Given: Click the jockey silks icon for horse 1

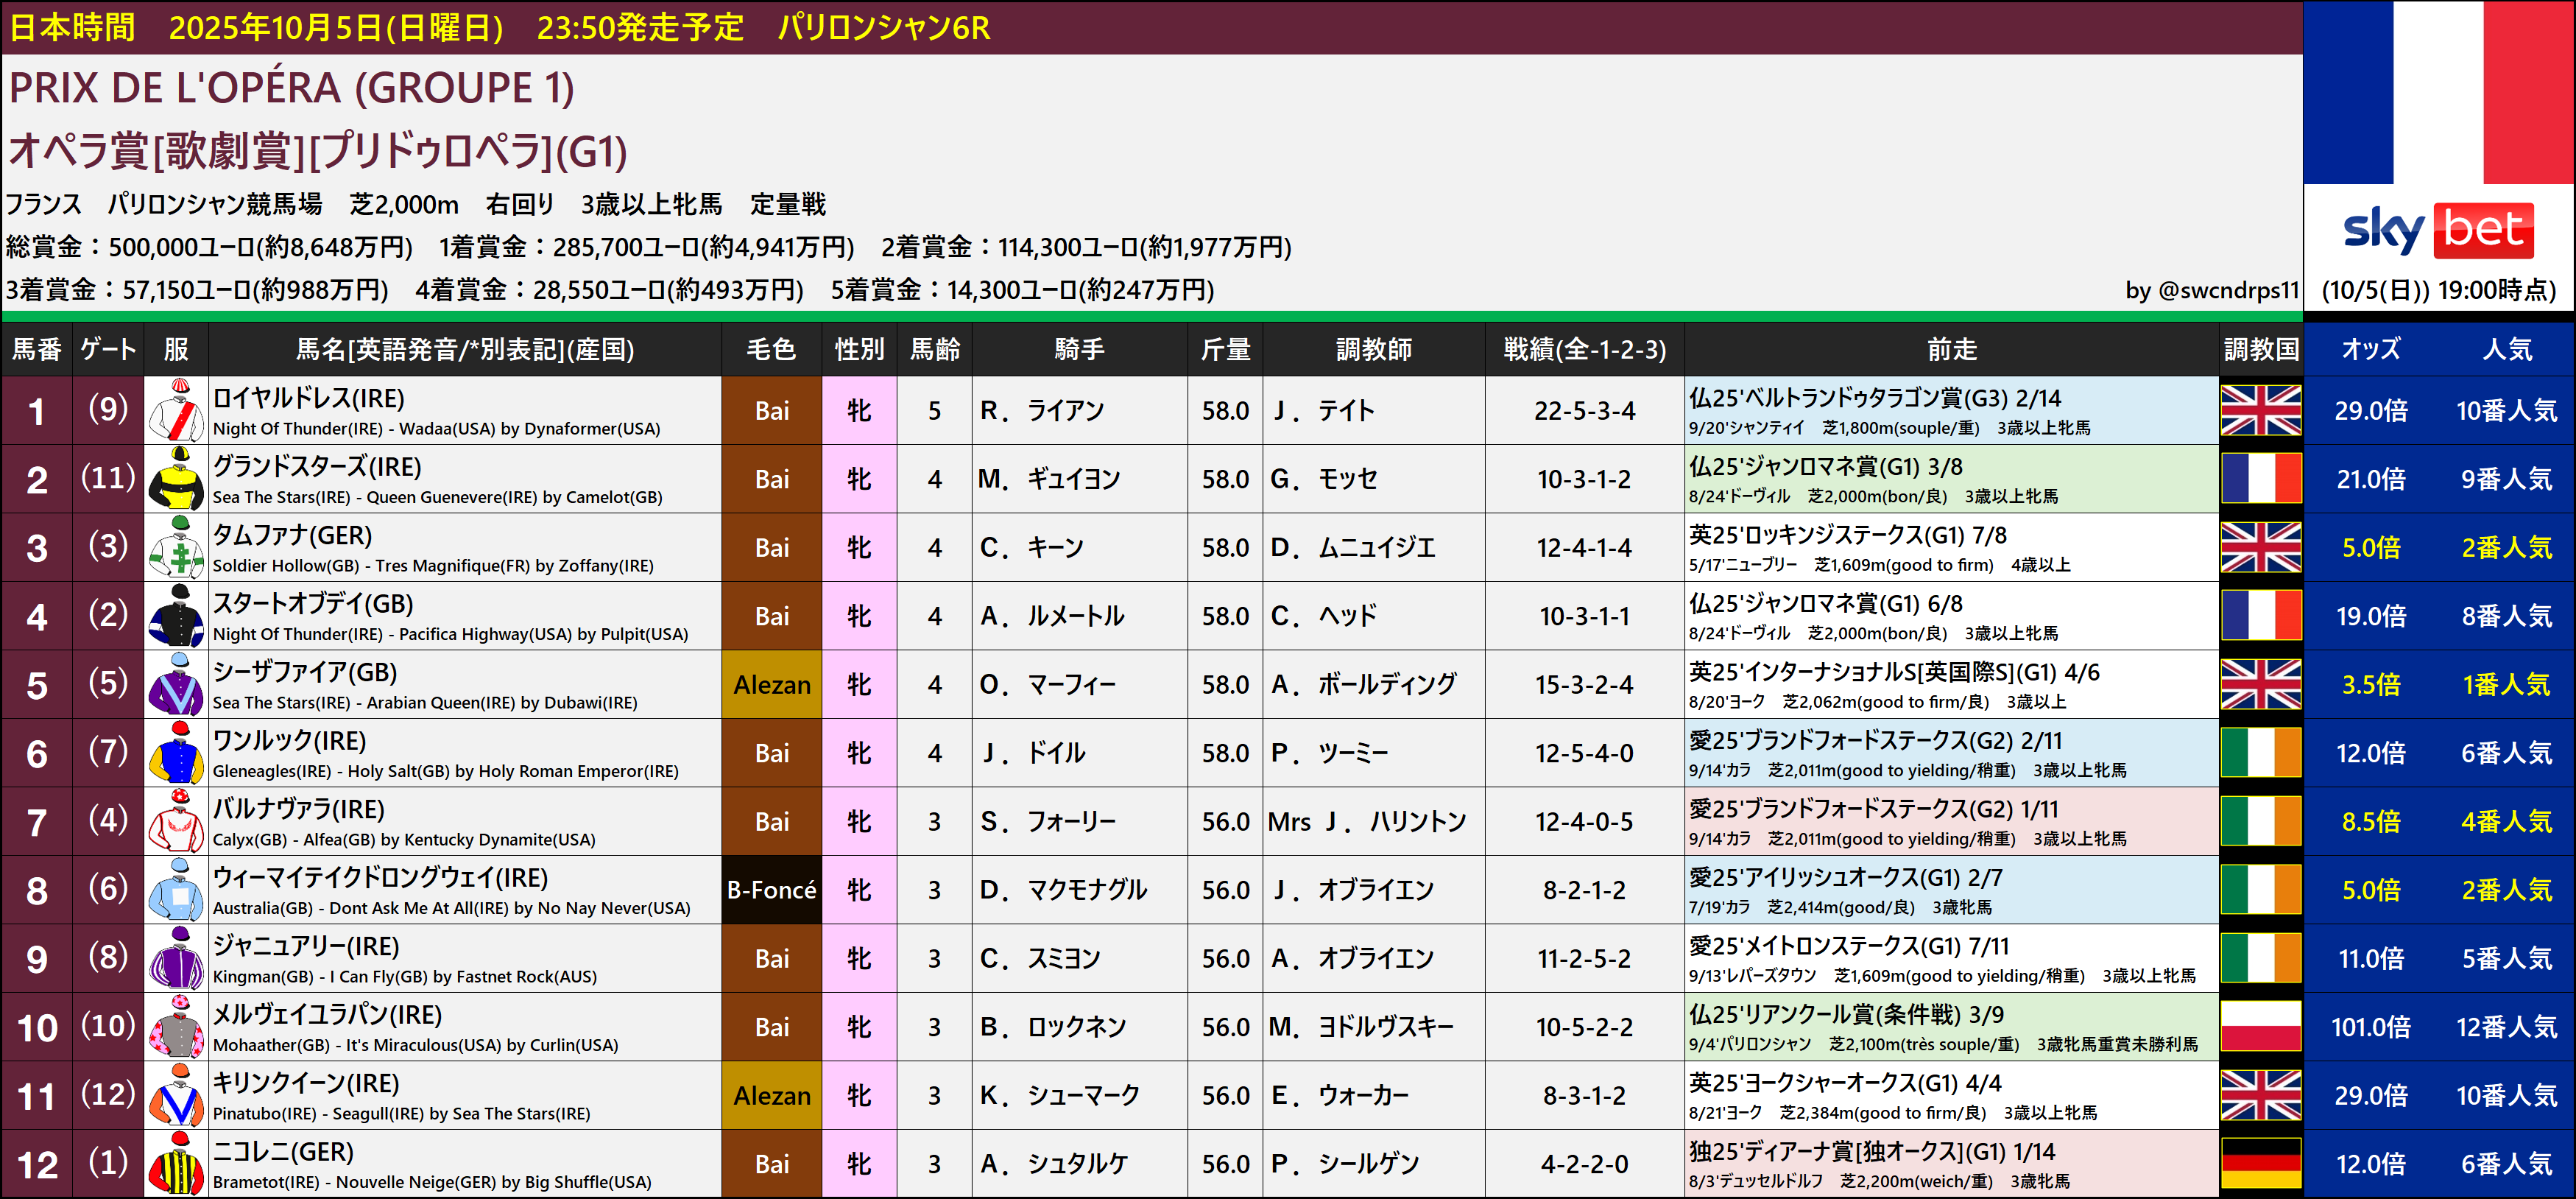Looking at the screenshot, I should pos(176,410).
